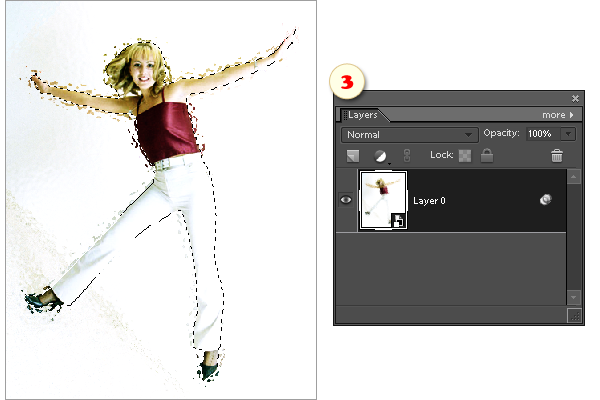Image resolution: width=600 pixels, height=400 pixels.
Task: Lock all with padlock icon
Action: point(487,155)
